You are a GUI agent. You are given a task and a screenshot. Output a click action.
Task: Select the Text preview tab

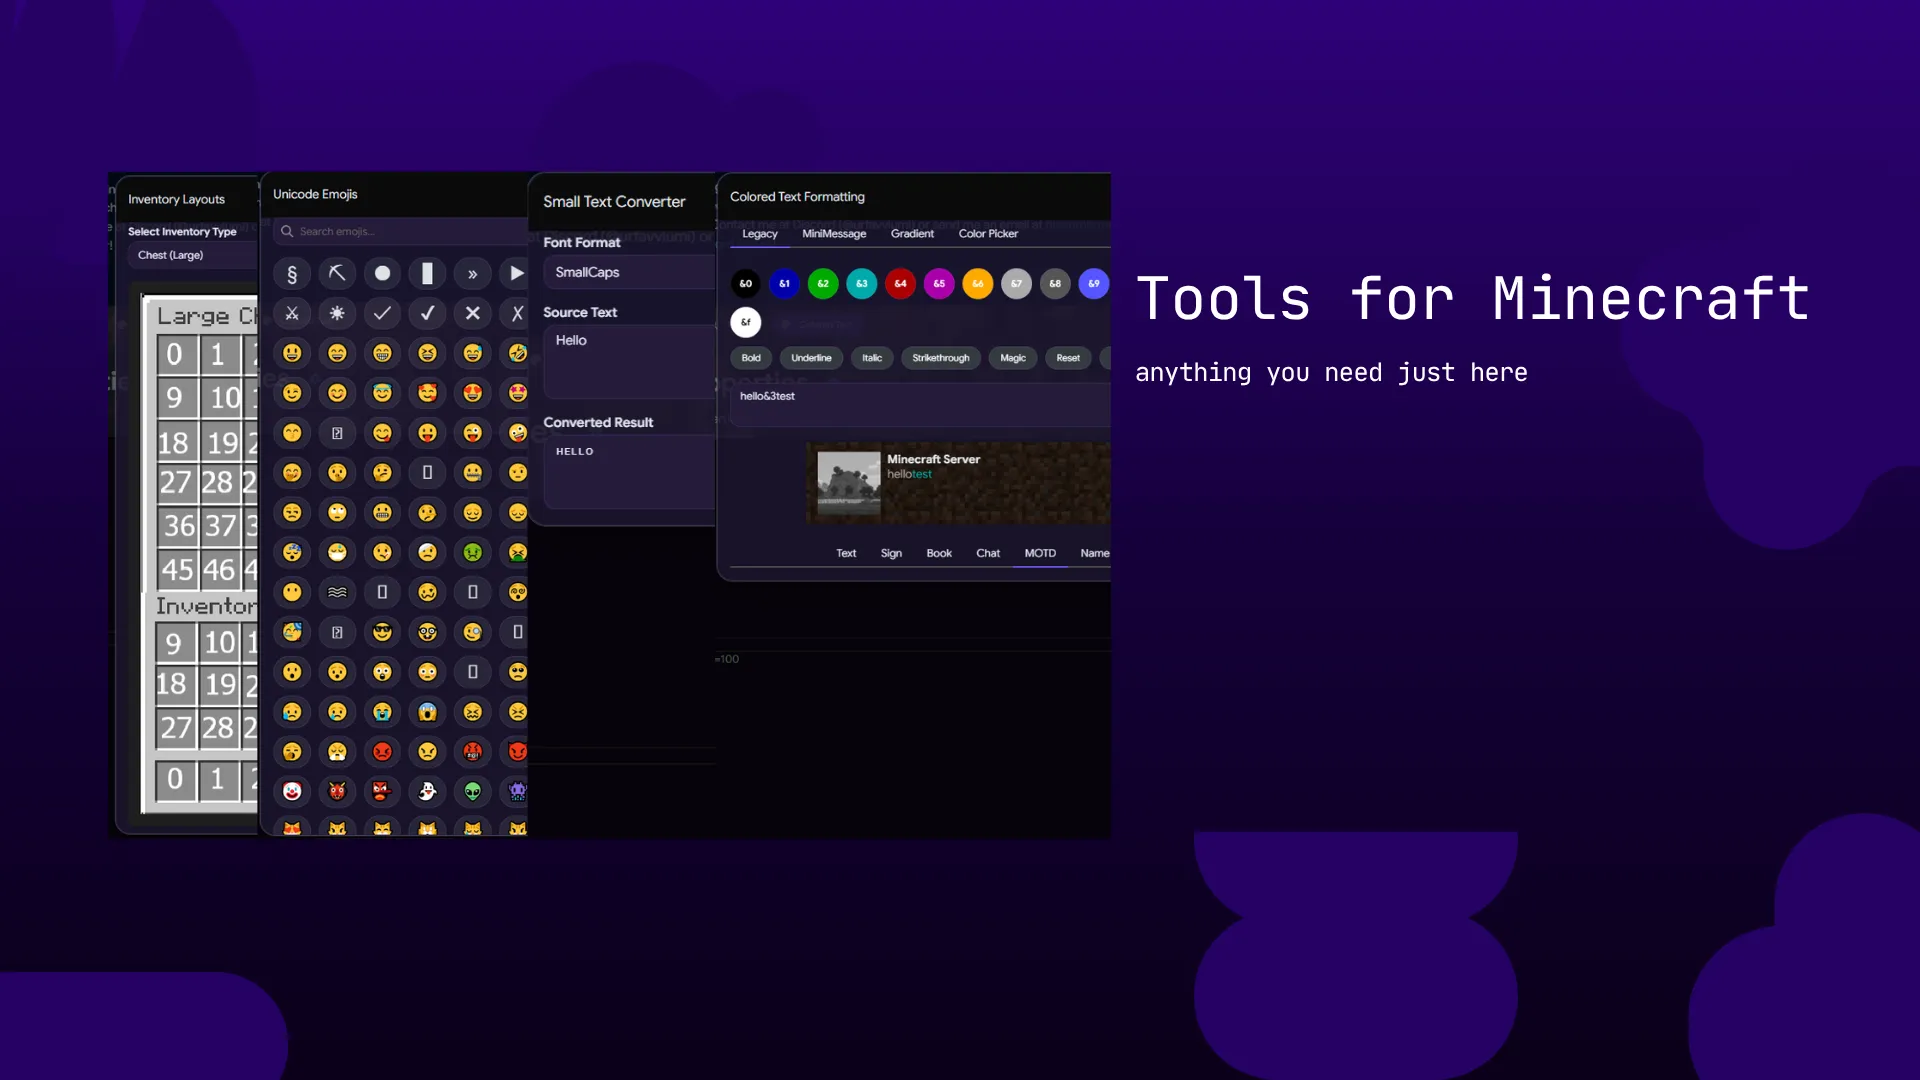[846, 554]
